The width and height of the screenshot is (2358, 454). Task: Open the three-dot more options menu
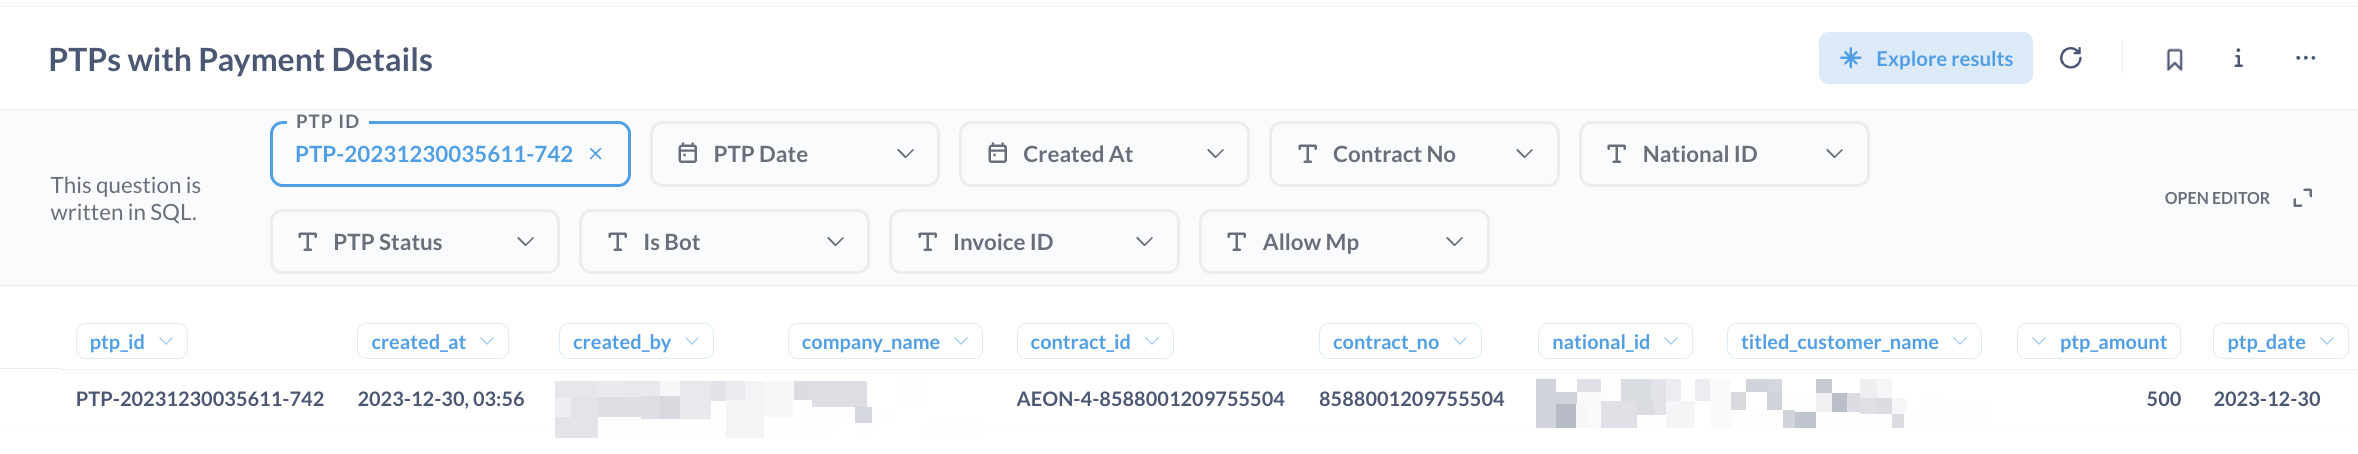2305,58
